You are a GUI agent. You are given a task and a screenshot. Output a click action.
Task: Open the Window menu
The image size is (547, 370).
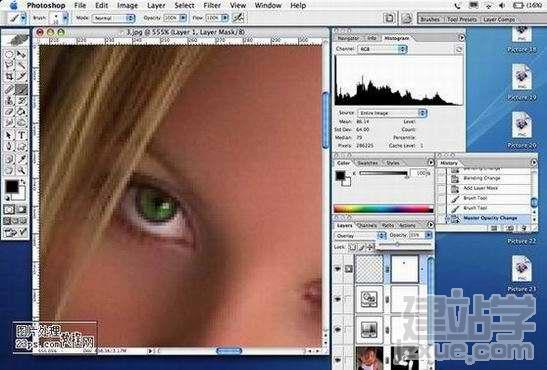268,6
